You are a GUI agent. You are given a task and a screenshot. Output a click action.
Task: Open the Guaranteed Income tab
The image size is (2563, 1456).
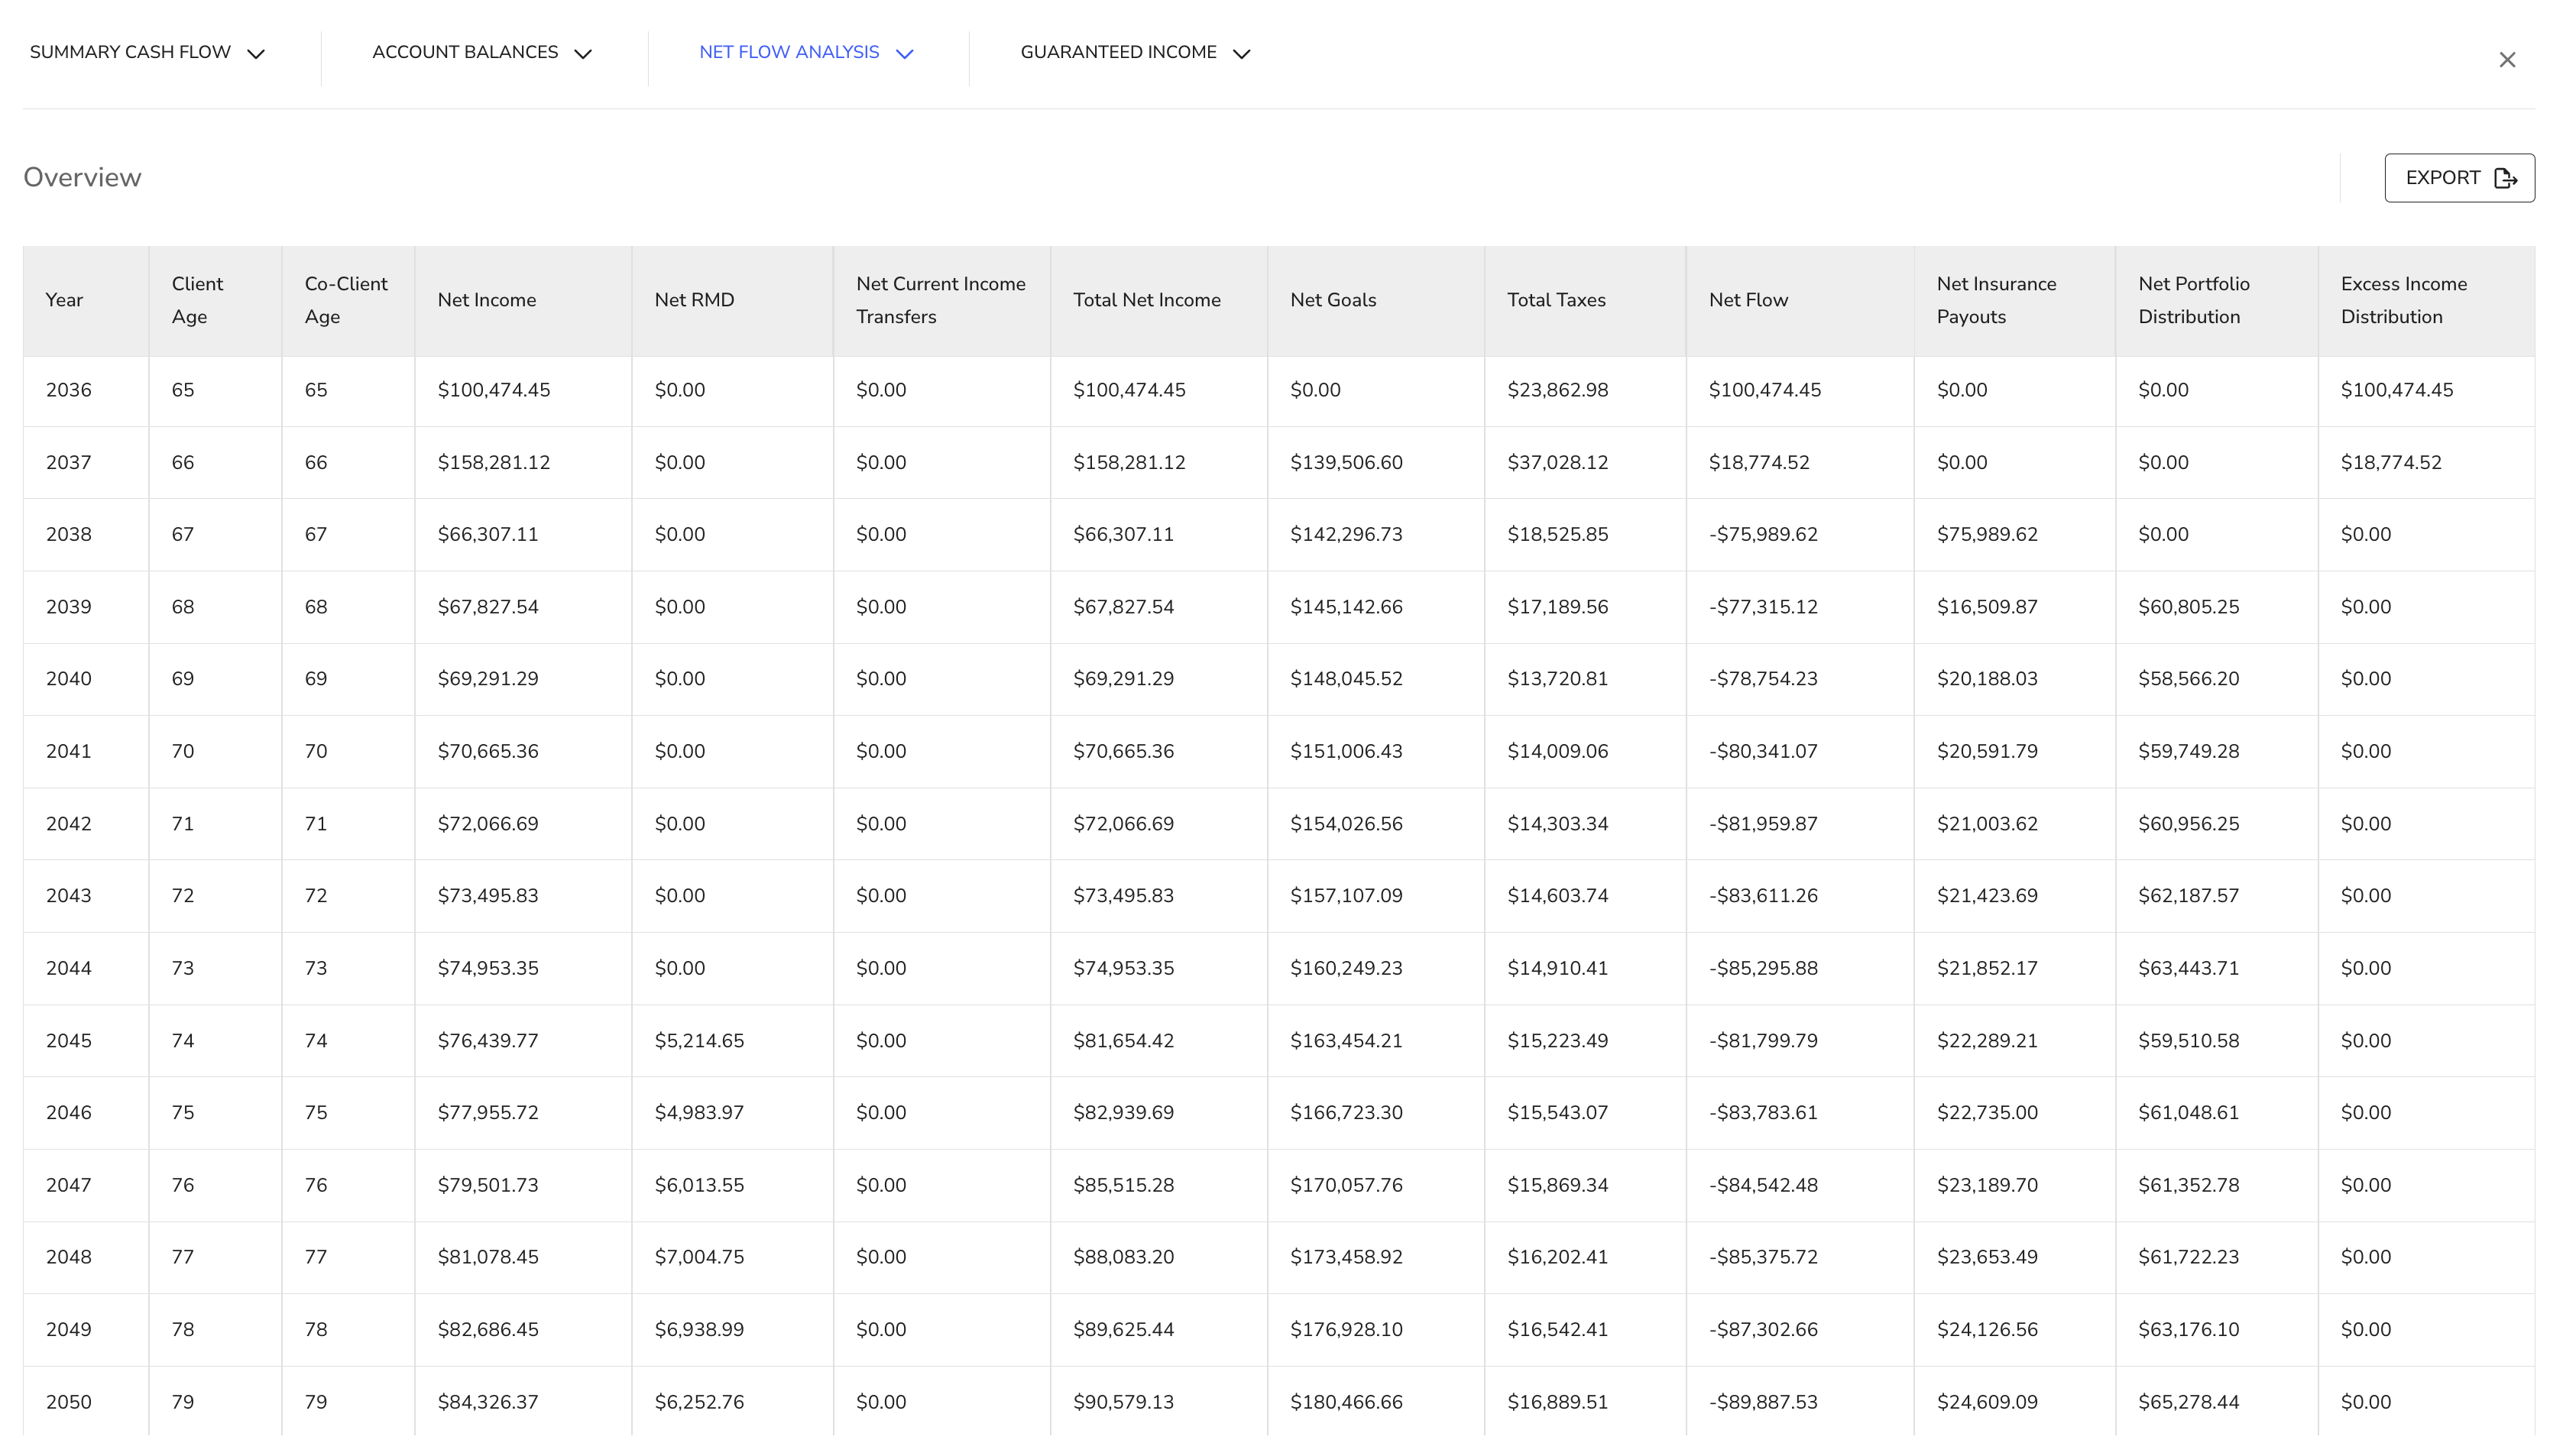click(x=1118, y=52)
